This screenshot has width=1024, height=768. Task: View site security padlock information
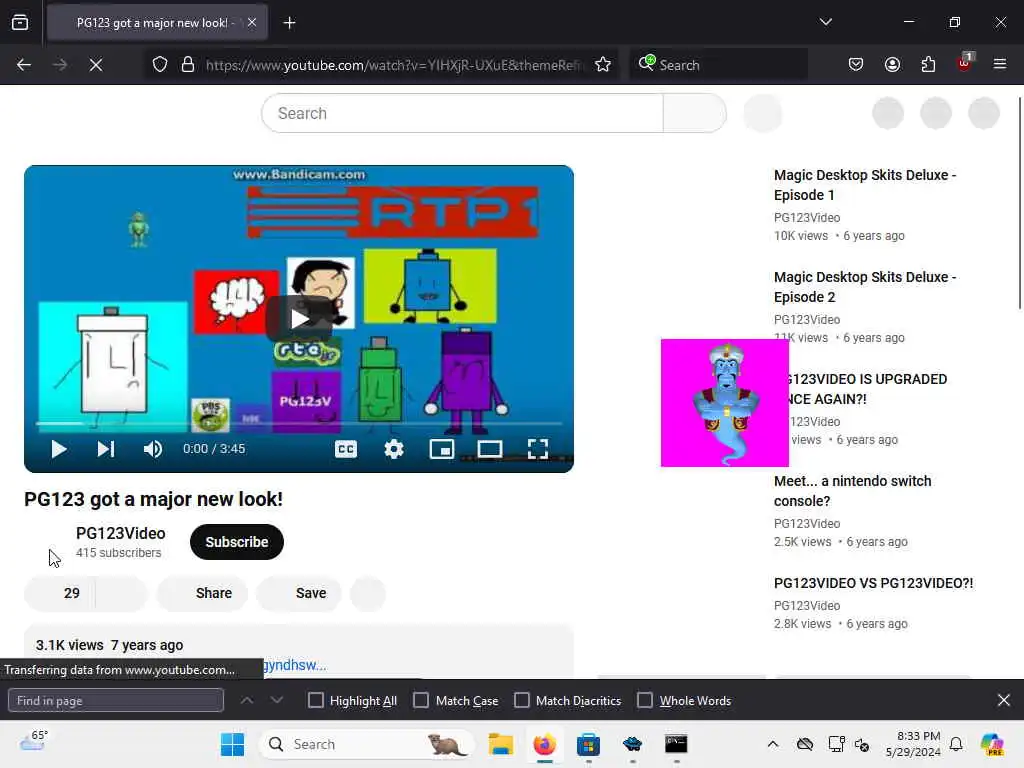click(x=187, y=65)
